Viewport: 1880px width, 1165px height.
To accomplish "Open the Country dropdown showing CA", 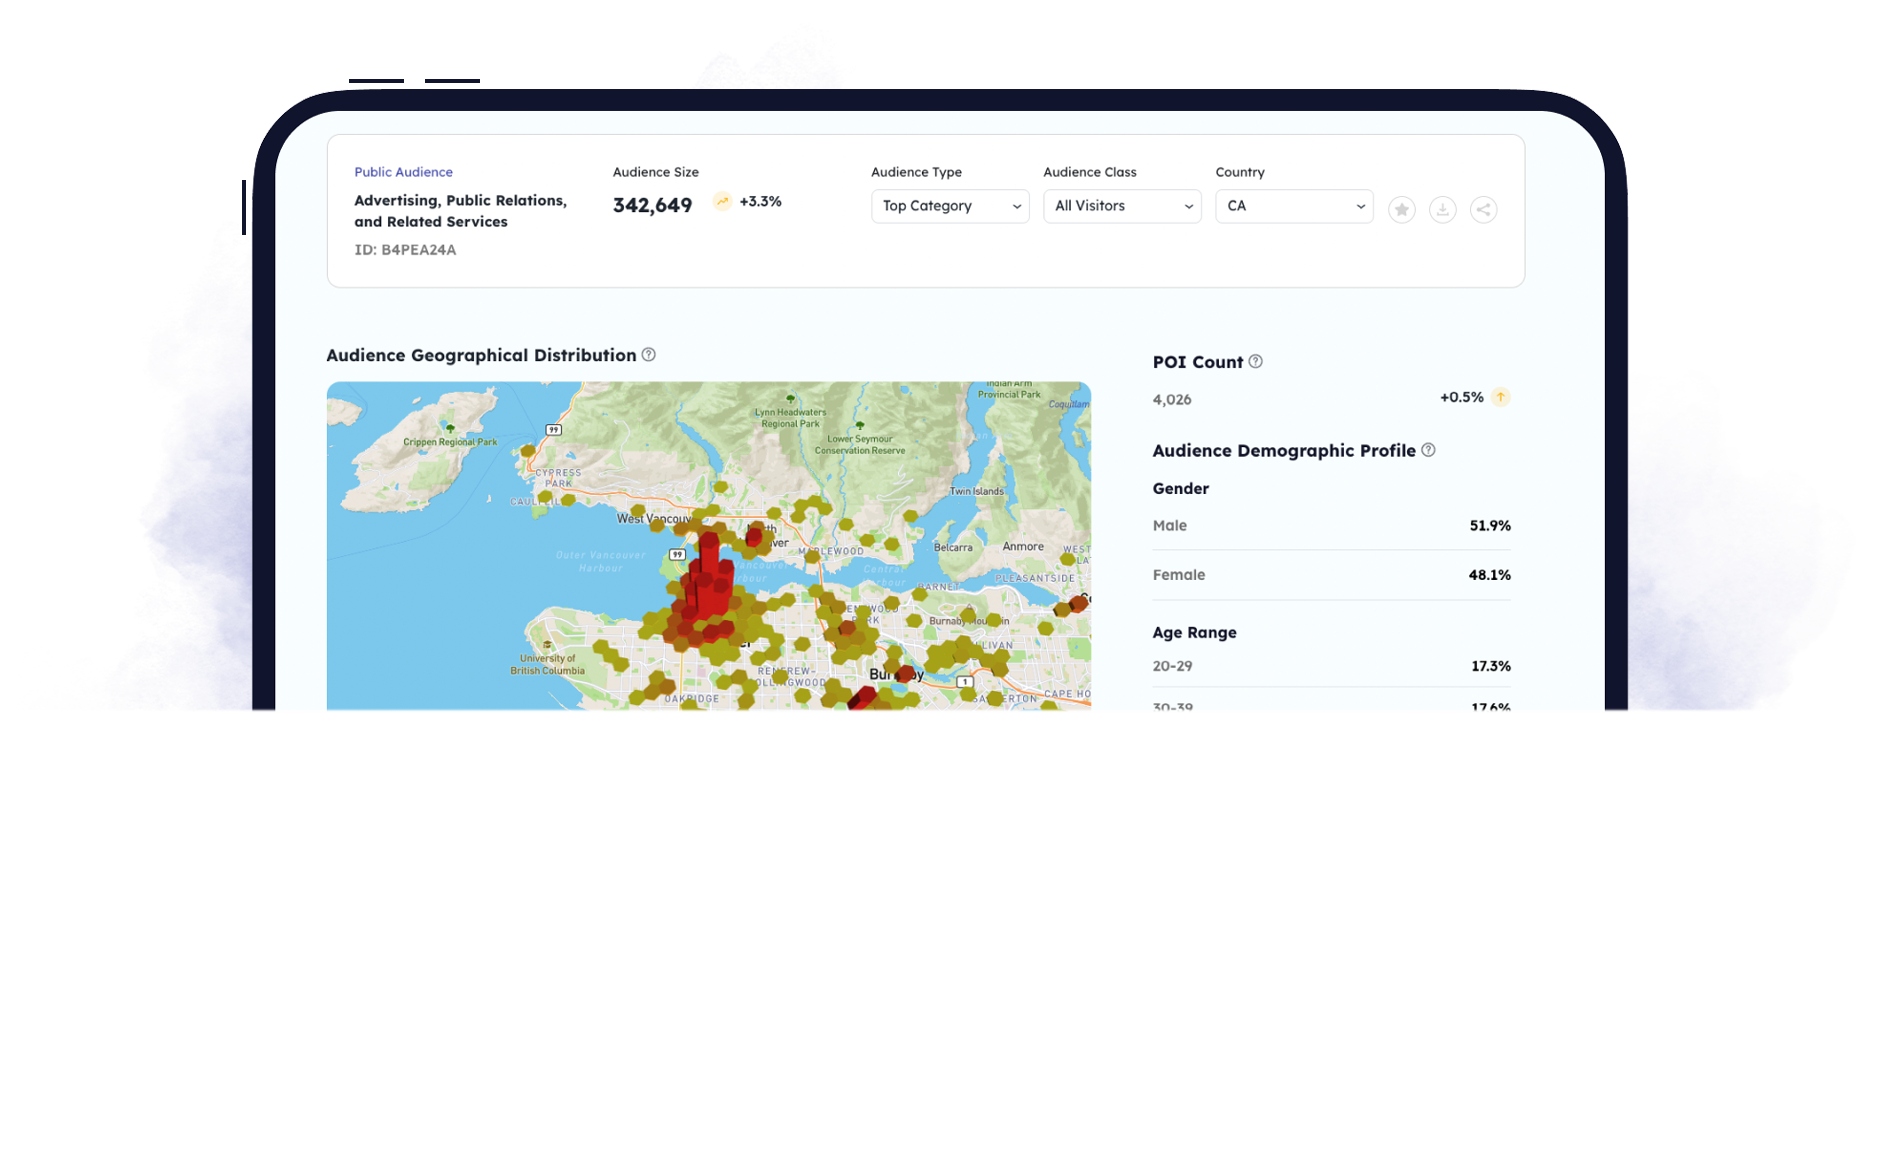I will (1294, 206).
